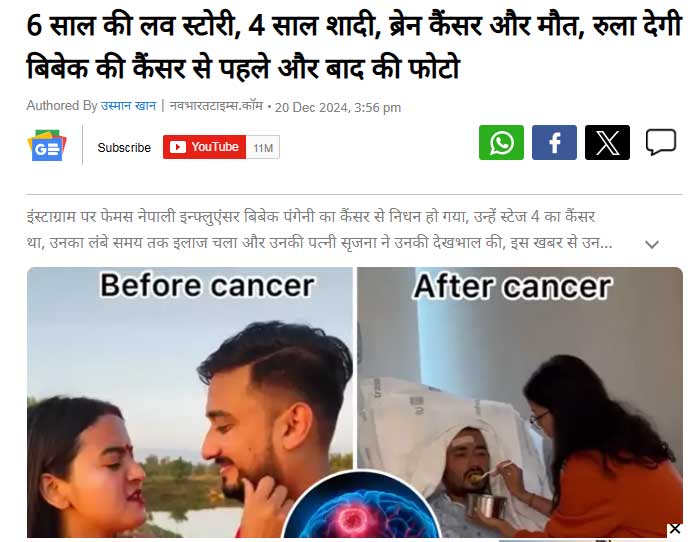The height and width of the screenshot is (542, 700).
Task: Open the After cancer hospital photo
Action: (x=520, y=402)
